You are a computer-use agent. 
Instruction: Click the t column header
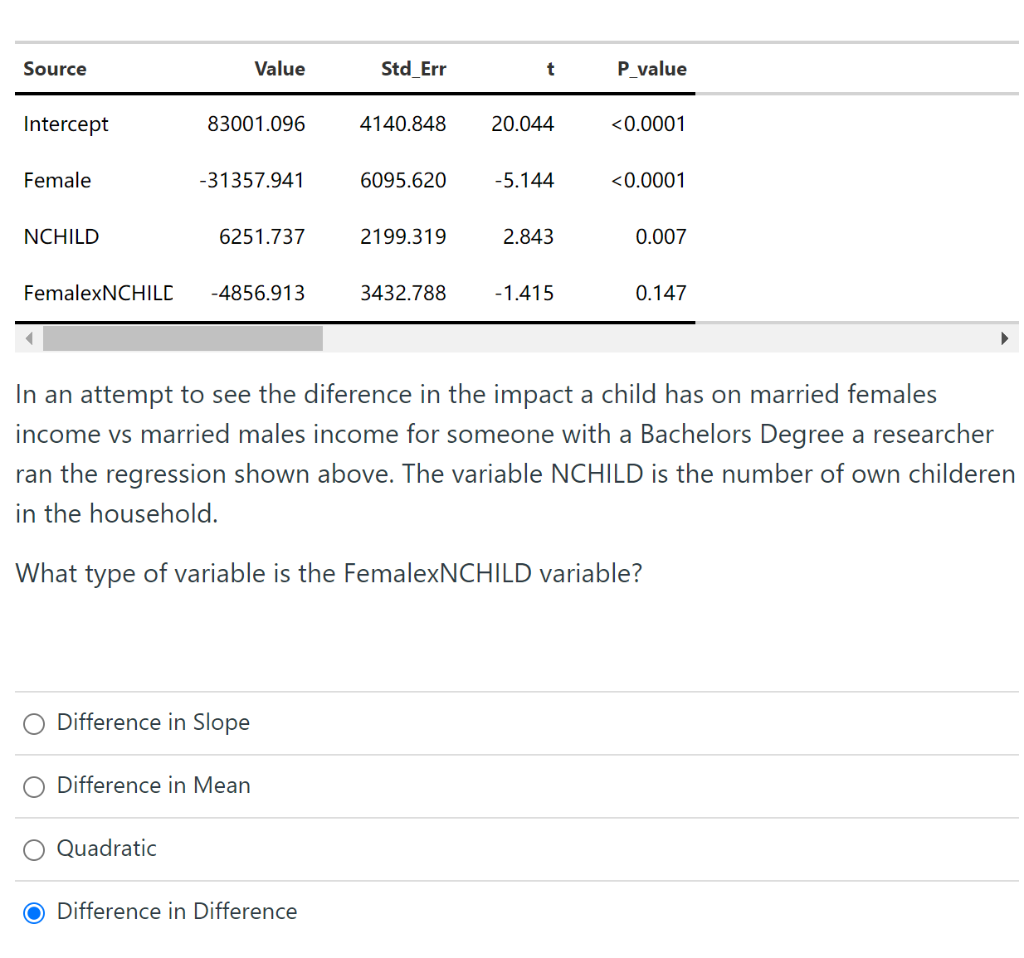click(551, 69)
